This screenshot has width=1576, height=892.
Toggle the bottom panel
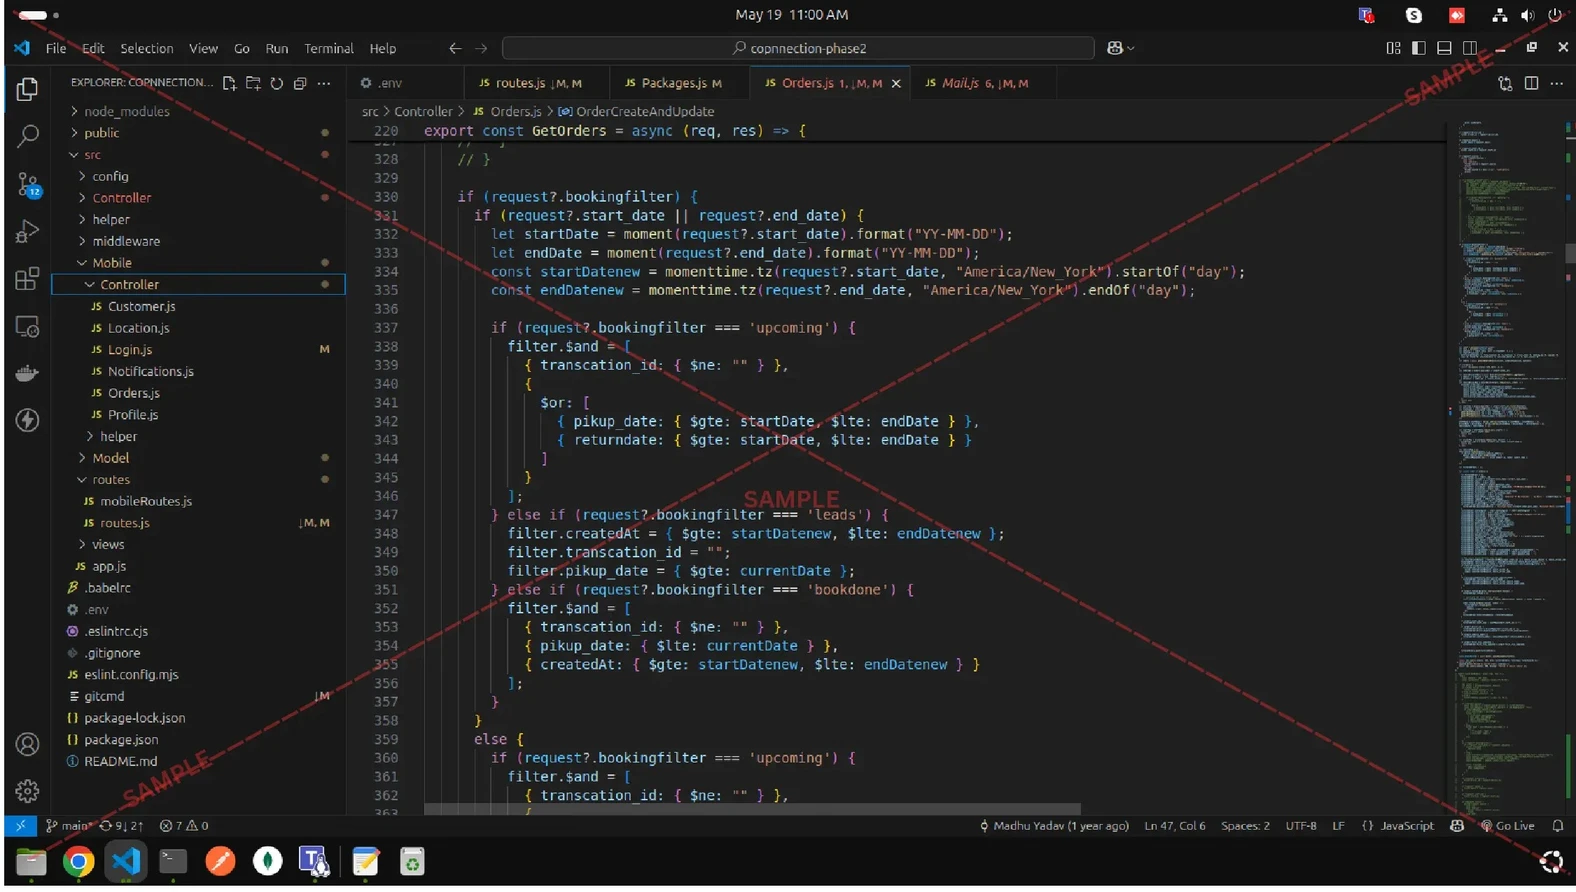point(1444,48)
